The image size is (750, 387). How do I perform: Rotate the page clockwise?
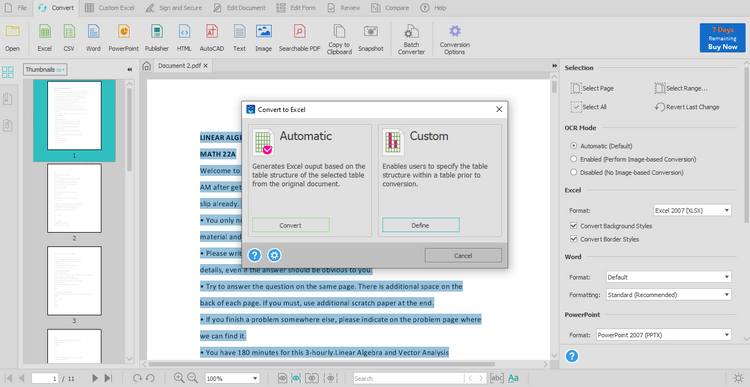pyautogui.click(x=137, y=378)
